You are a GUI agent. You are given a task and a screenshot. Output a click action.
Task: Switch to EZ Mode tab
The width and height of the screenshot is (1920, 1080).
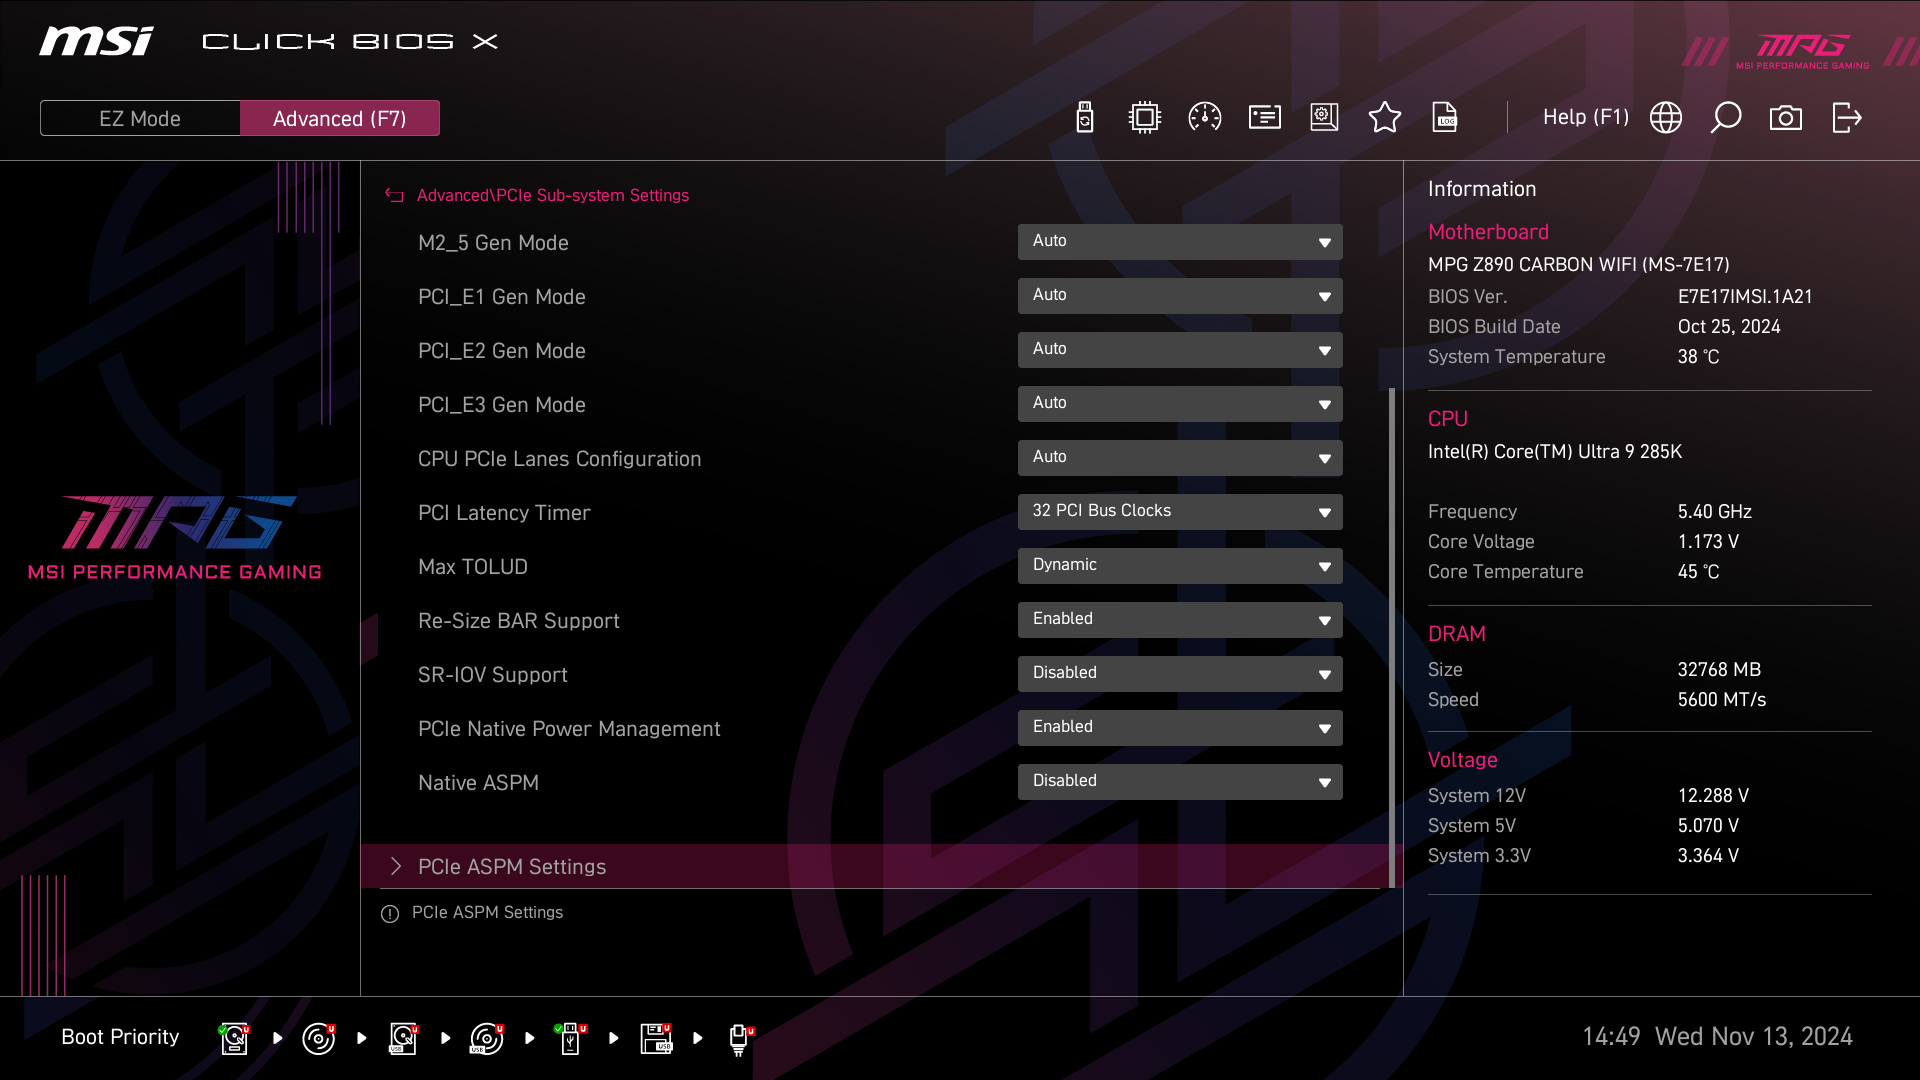click(x=140, y=118)
